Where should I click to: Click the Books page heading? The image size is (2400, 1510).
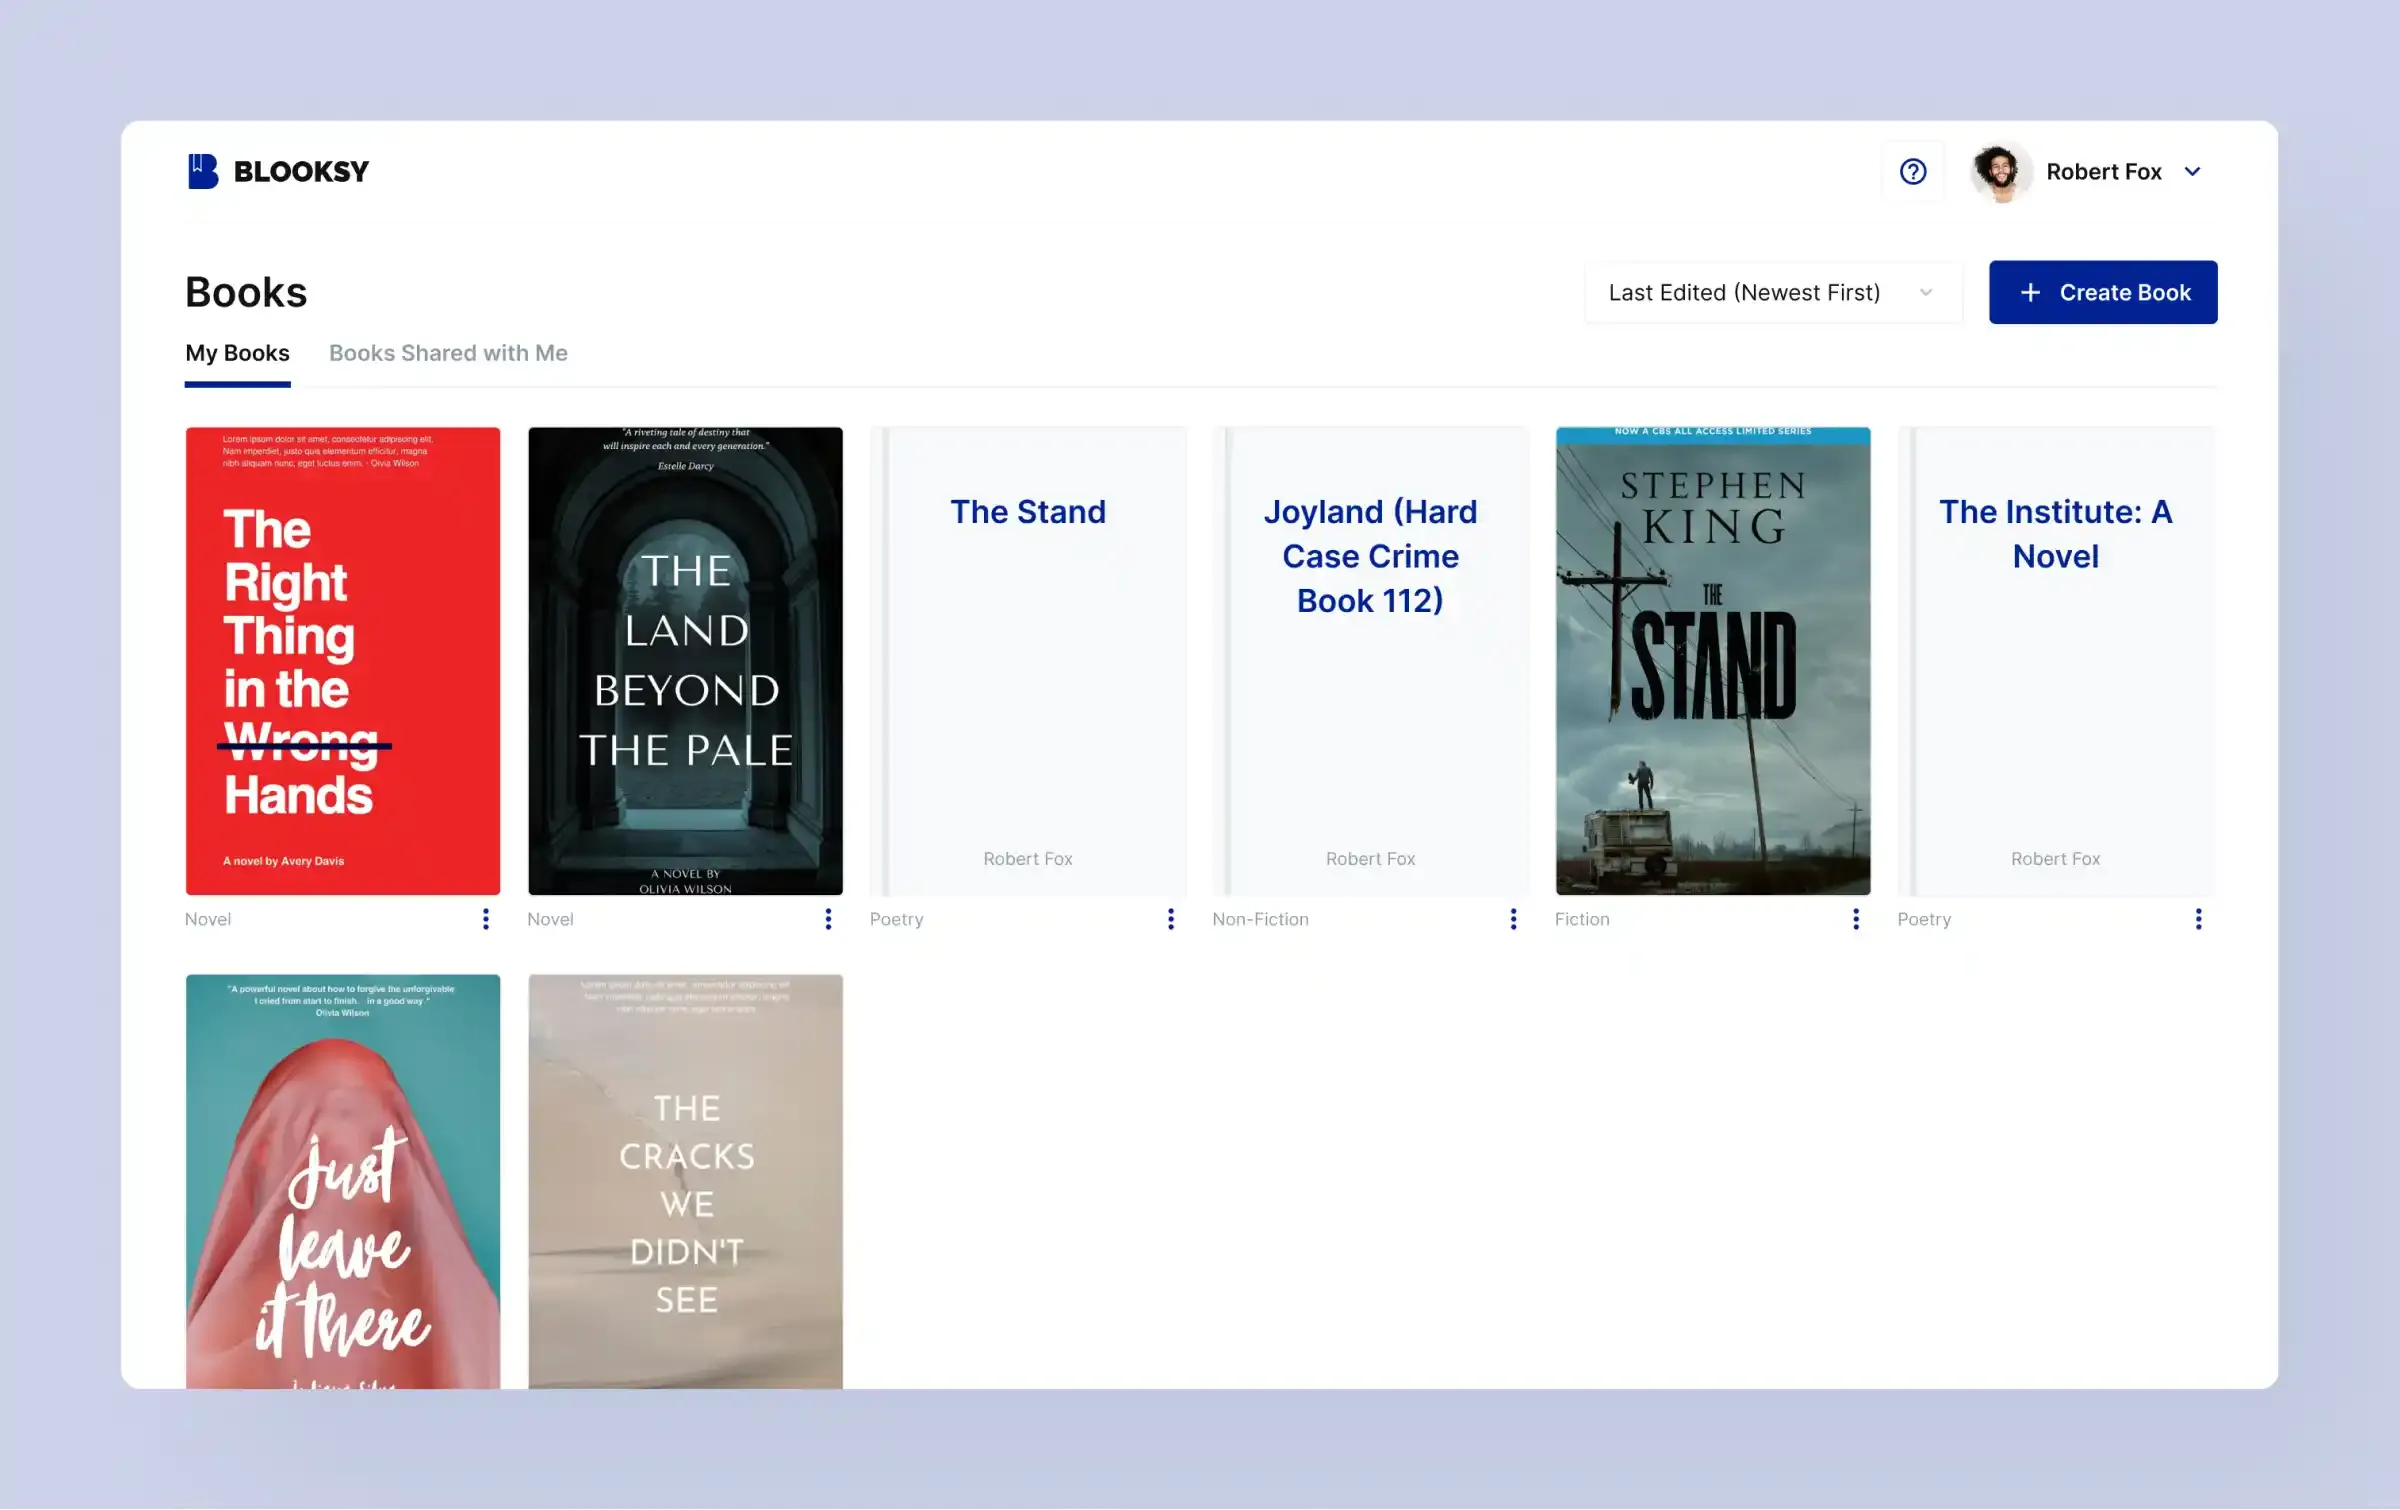coord(246,292)
